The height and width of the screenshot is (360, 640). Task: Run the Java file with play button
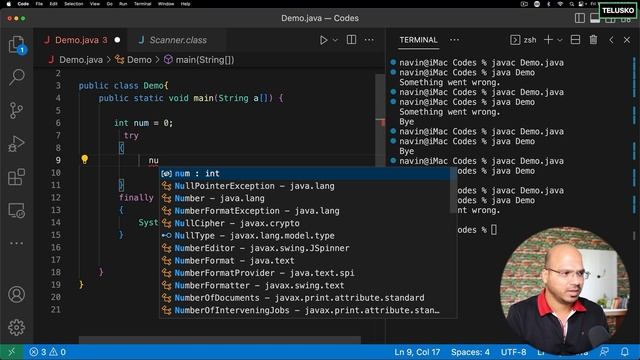(323, 40)
